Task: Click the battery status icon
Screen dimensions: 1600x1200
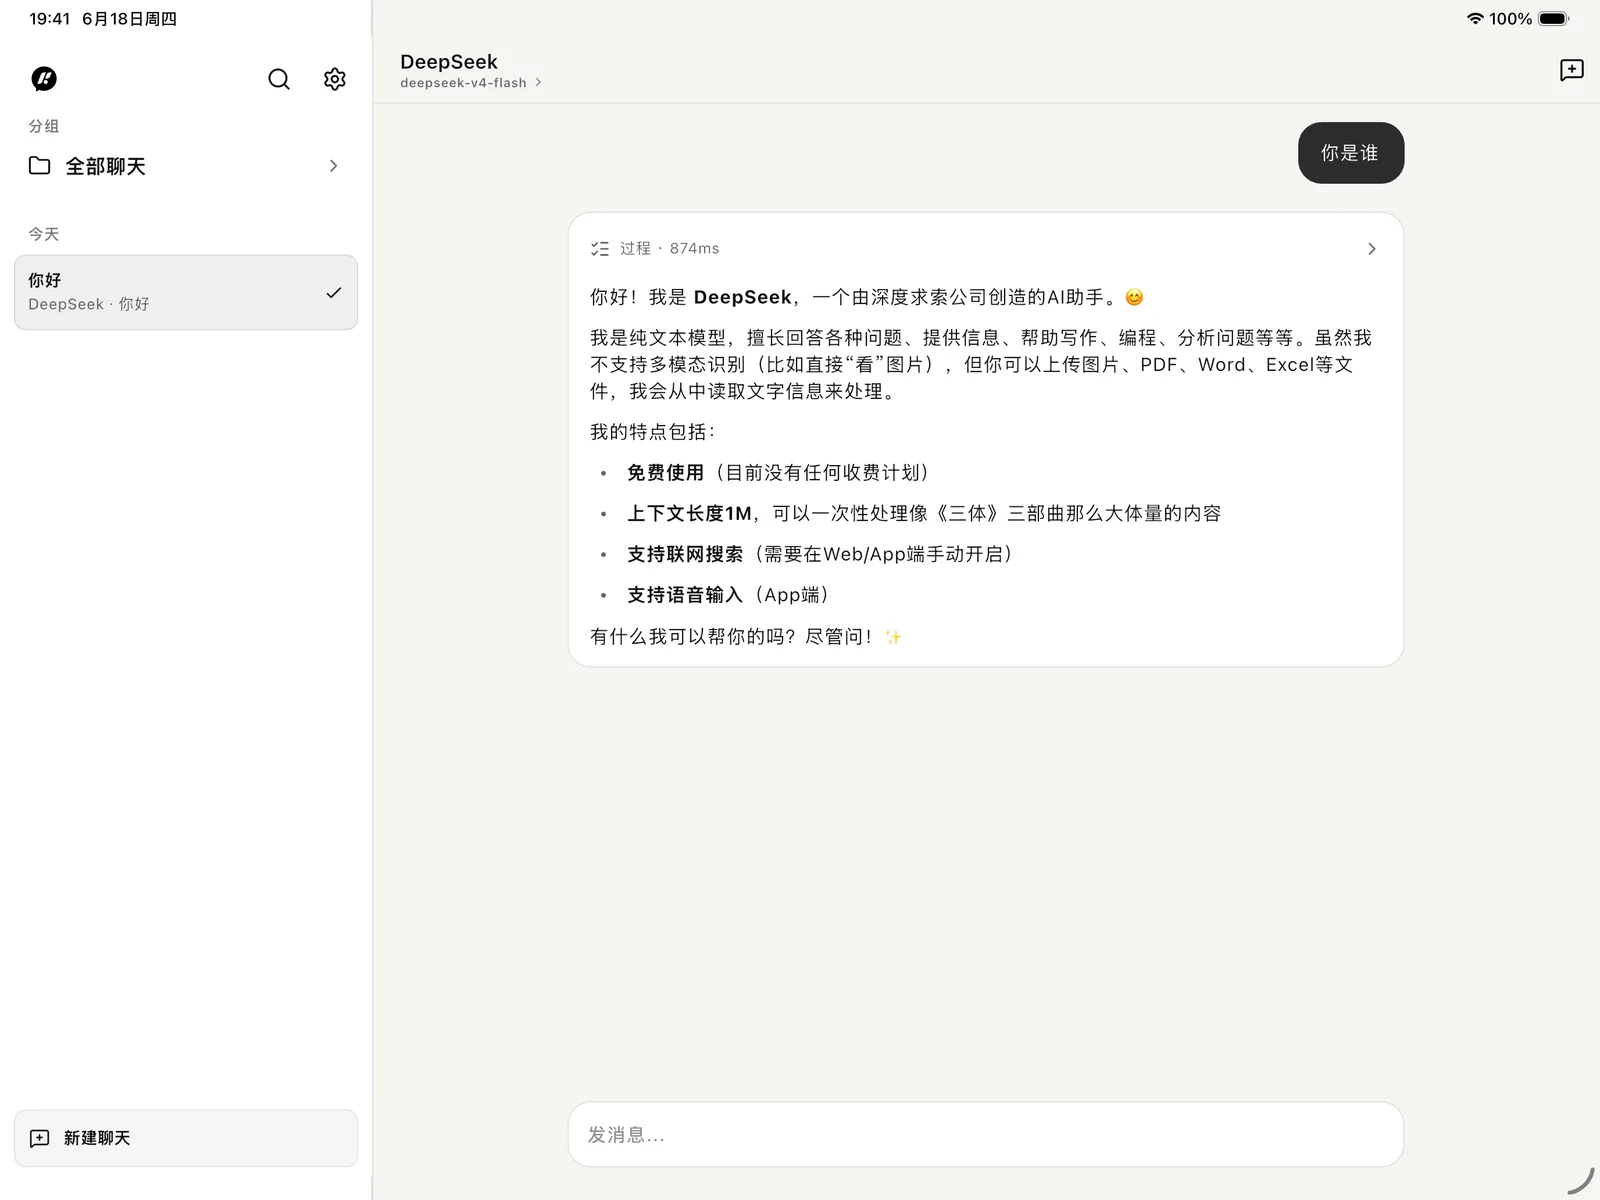Action: [x=1554, y=18]
